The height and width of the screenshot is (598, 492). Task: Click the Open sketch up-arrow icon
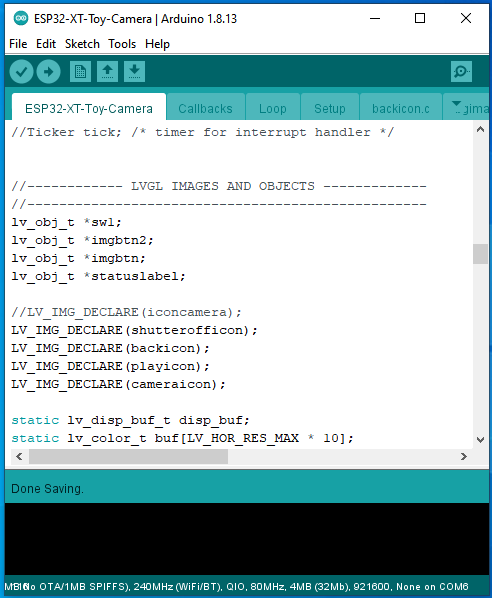[x=108, y=72]
